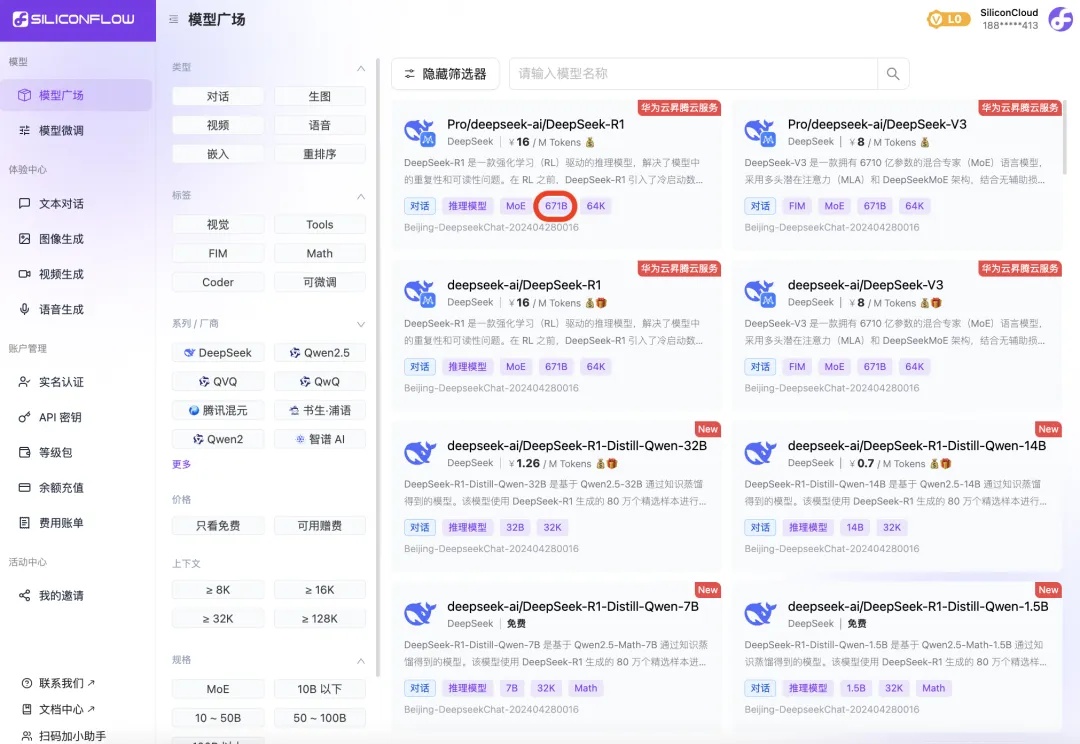This screenshot has width=1080, height=744.
Task: Click the 扫码加小助手 icon
Action: pyautogui.click(x=27, y=736)
